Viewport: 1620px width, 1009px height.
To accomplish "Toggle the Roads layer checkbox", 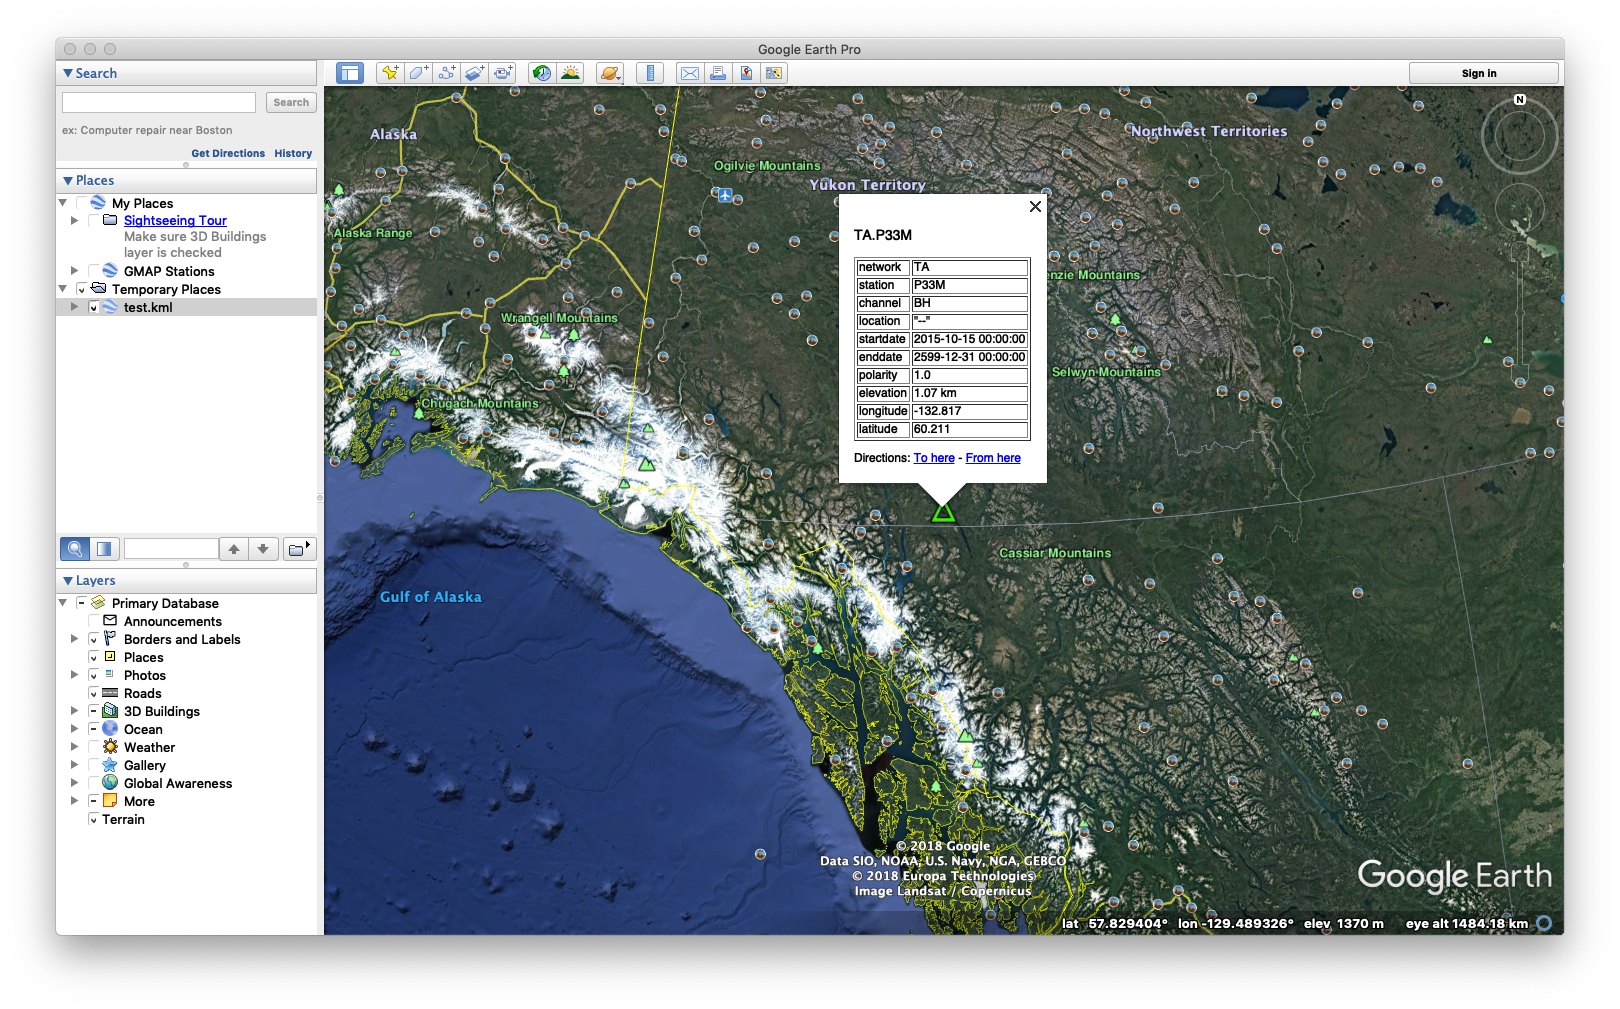I will [93, 693].
